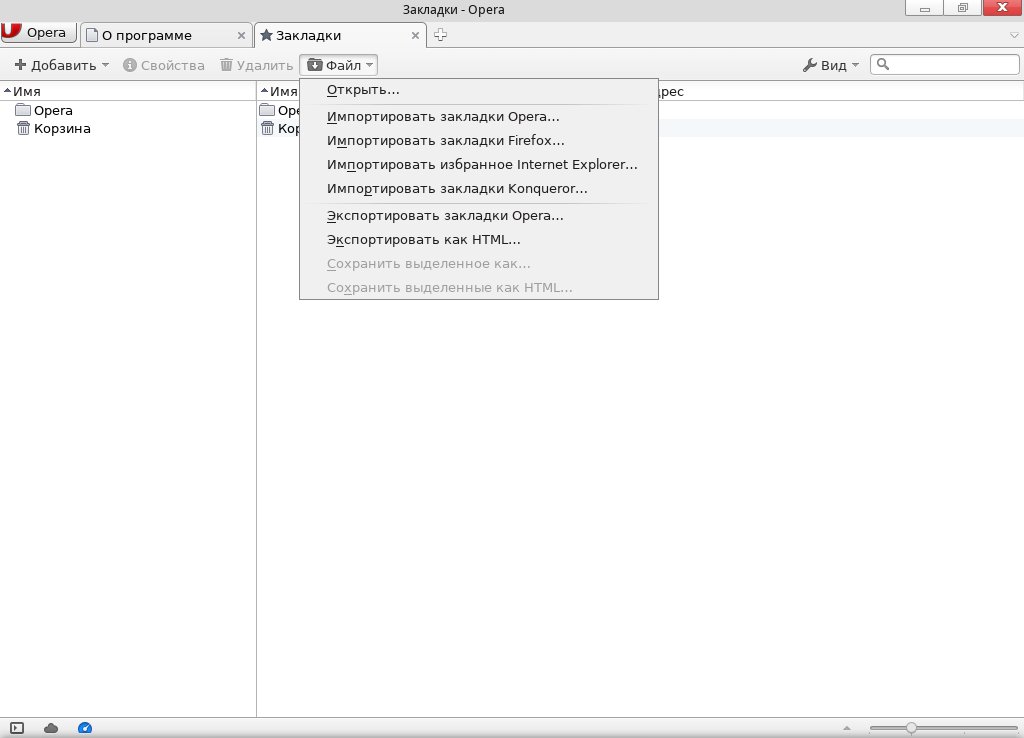1024x738 pixels.
Task: Click the Корзина trash icon in right list
Action: coord(267,128)
